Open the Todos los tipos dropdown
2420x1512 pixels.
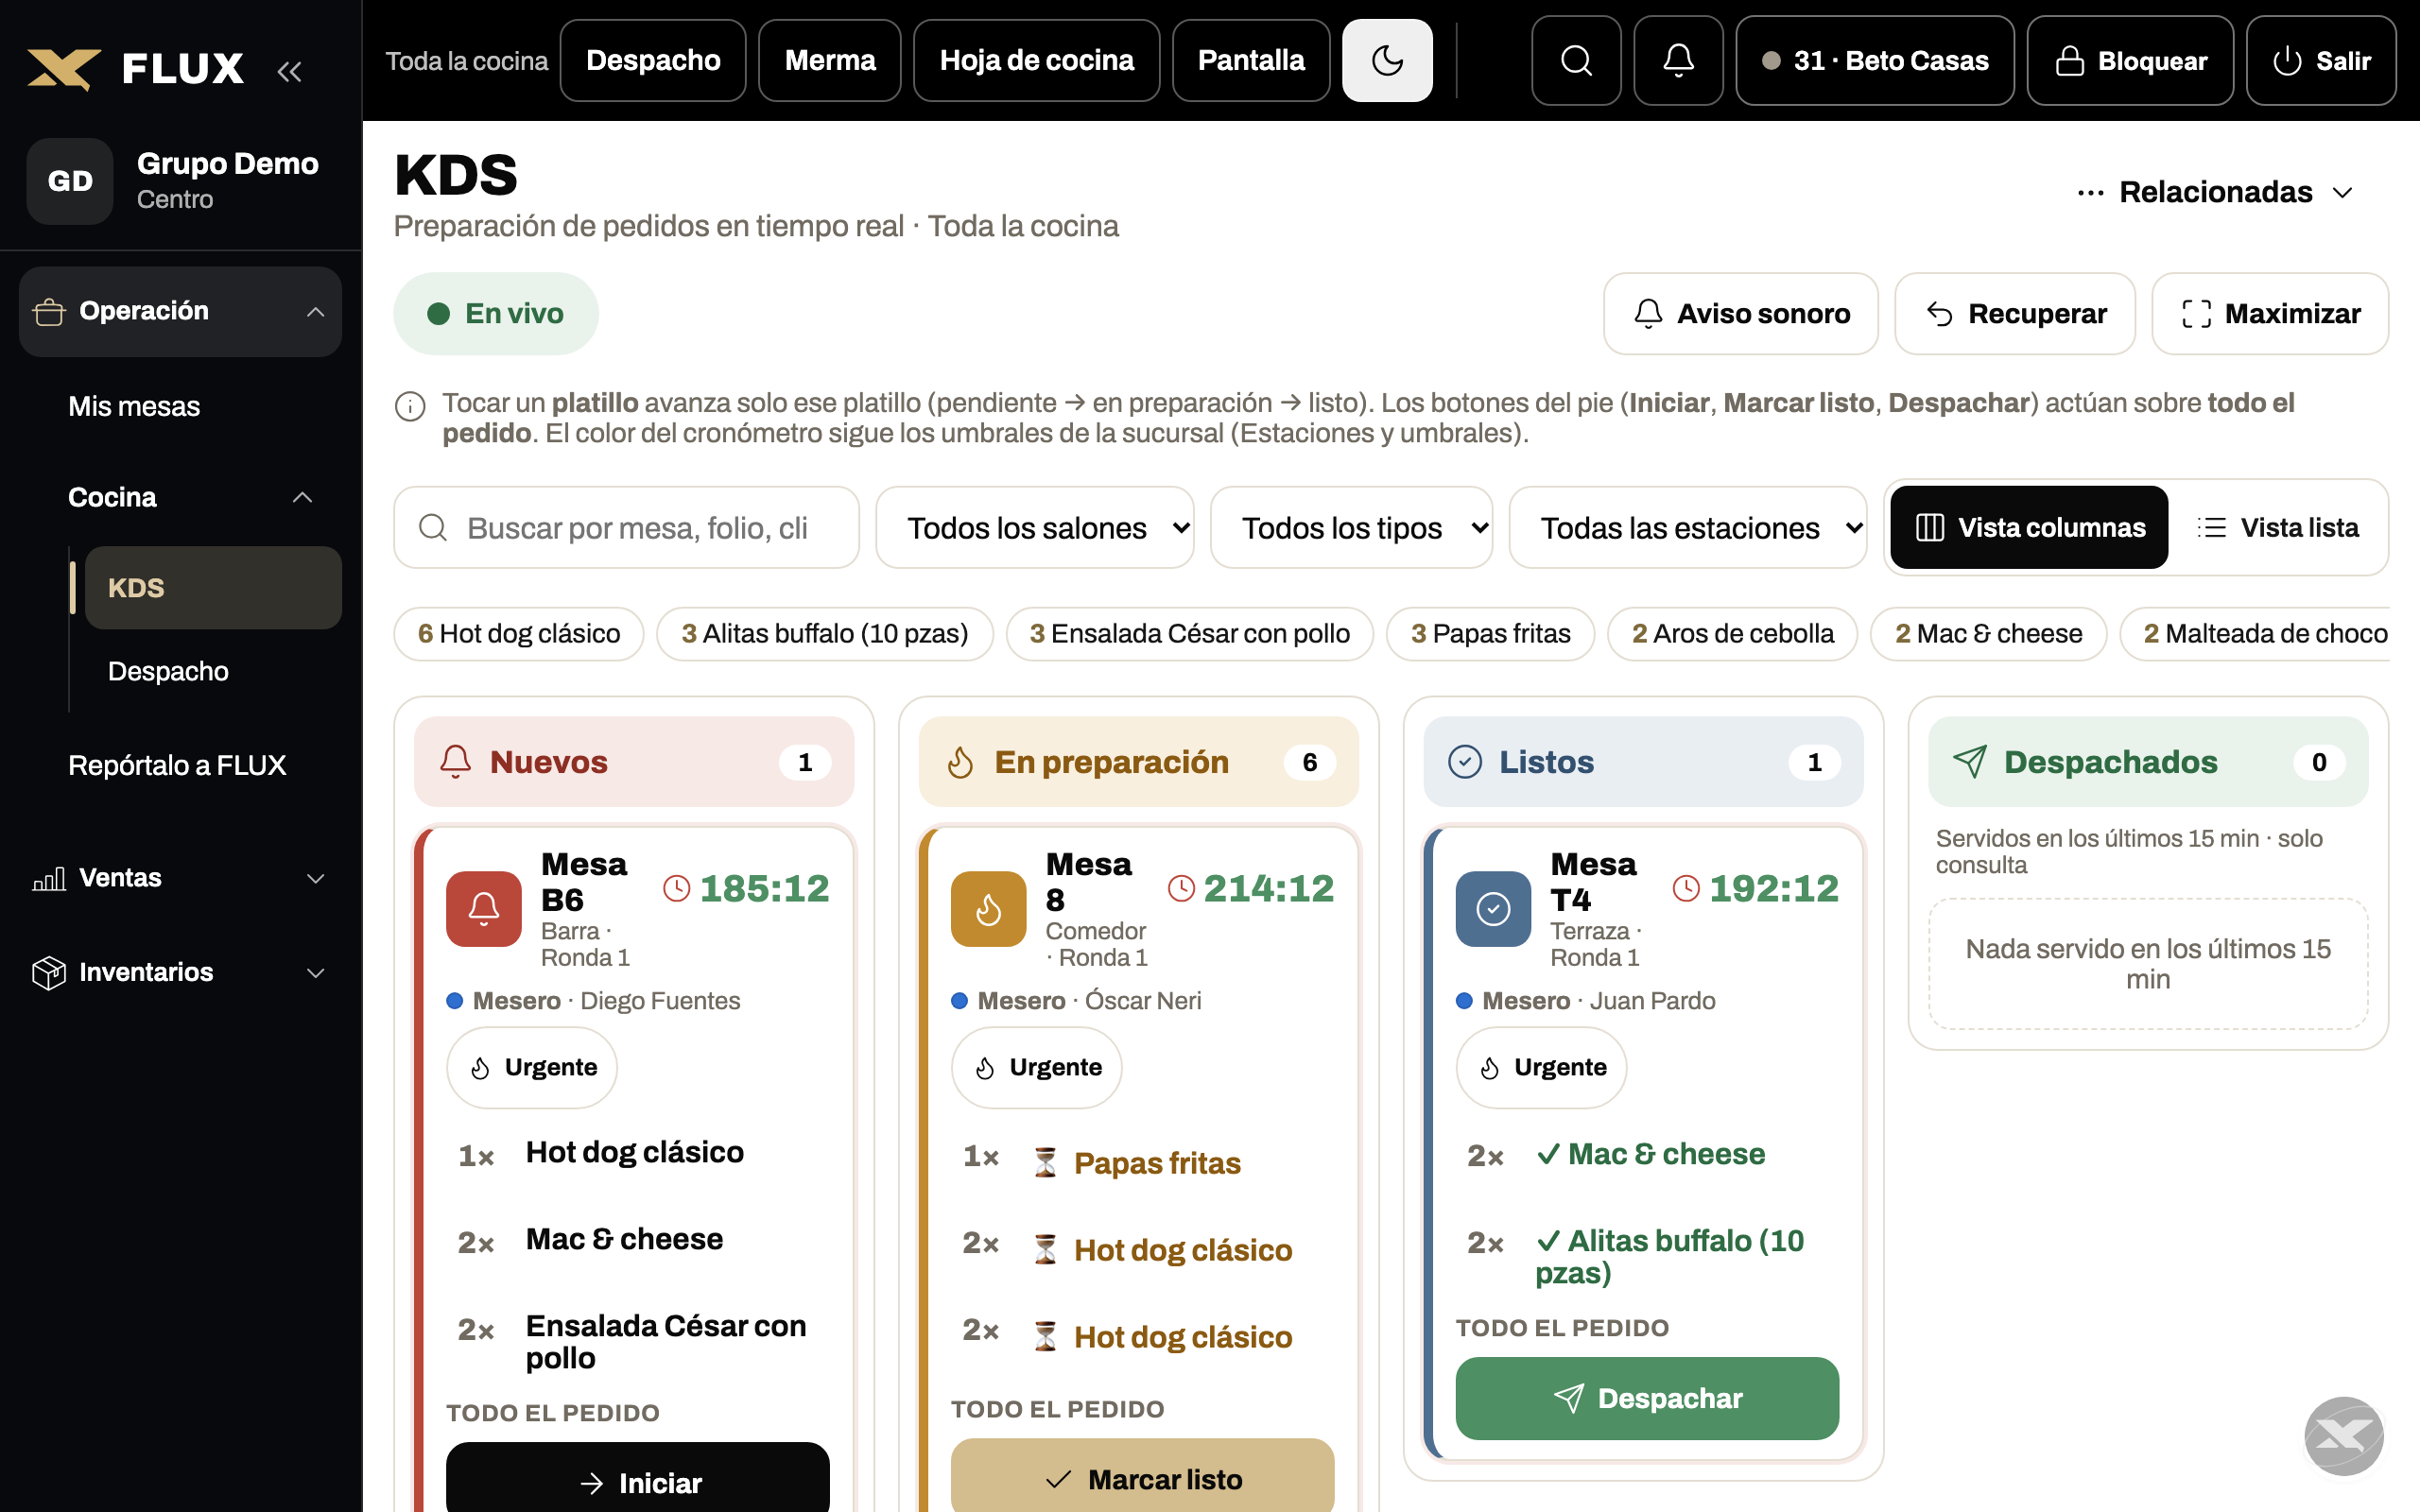1351,527
